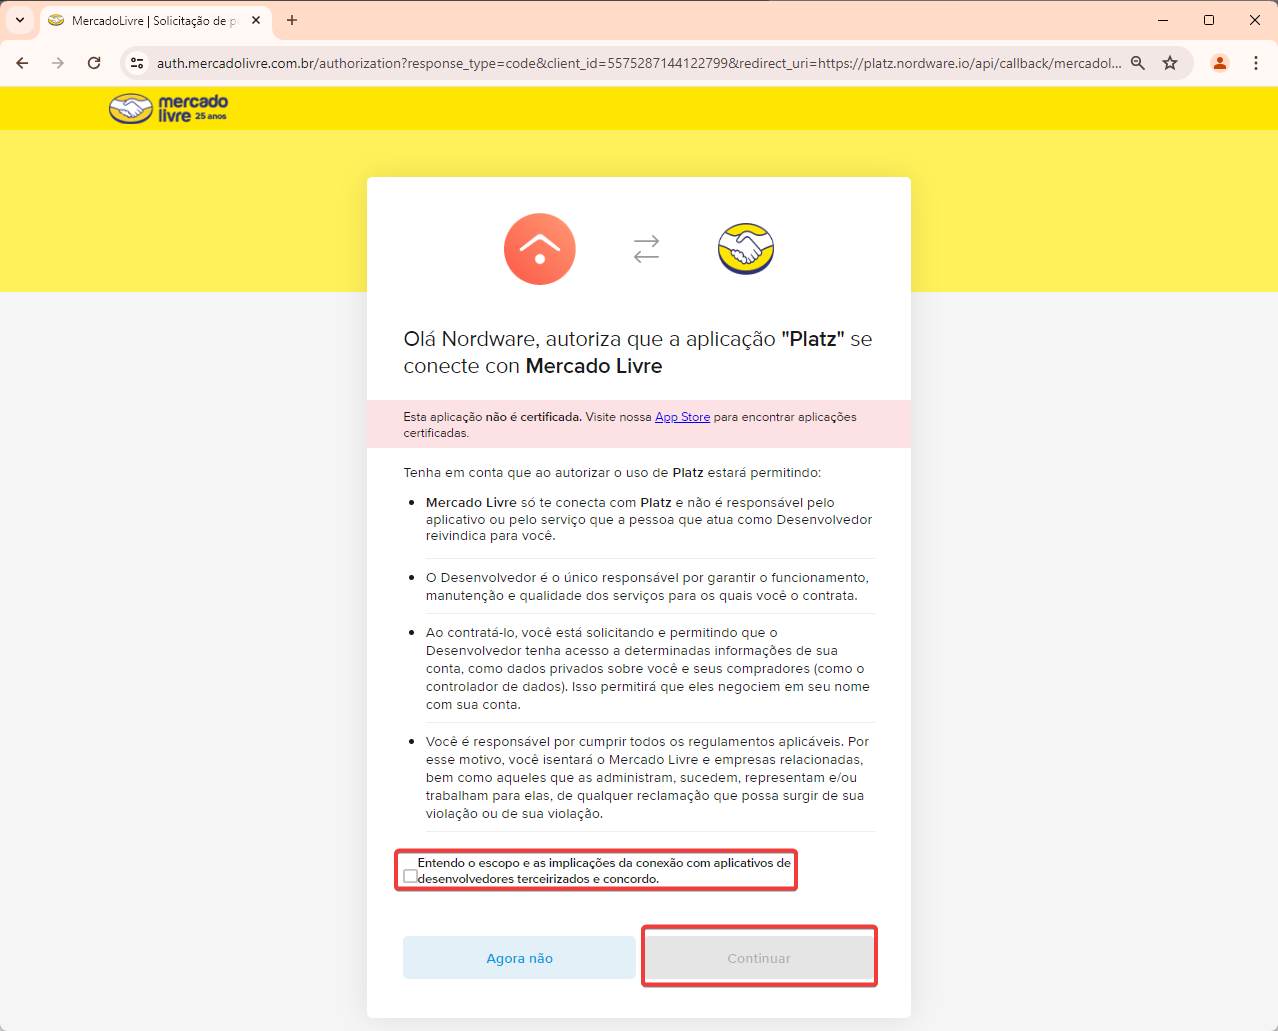Open the Chrome profile avatar
The width and height of the screenshot is (1278, 1031).
1220,63
